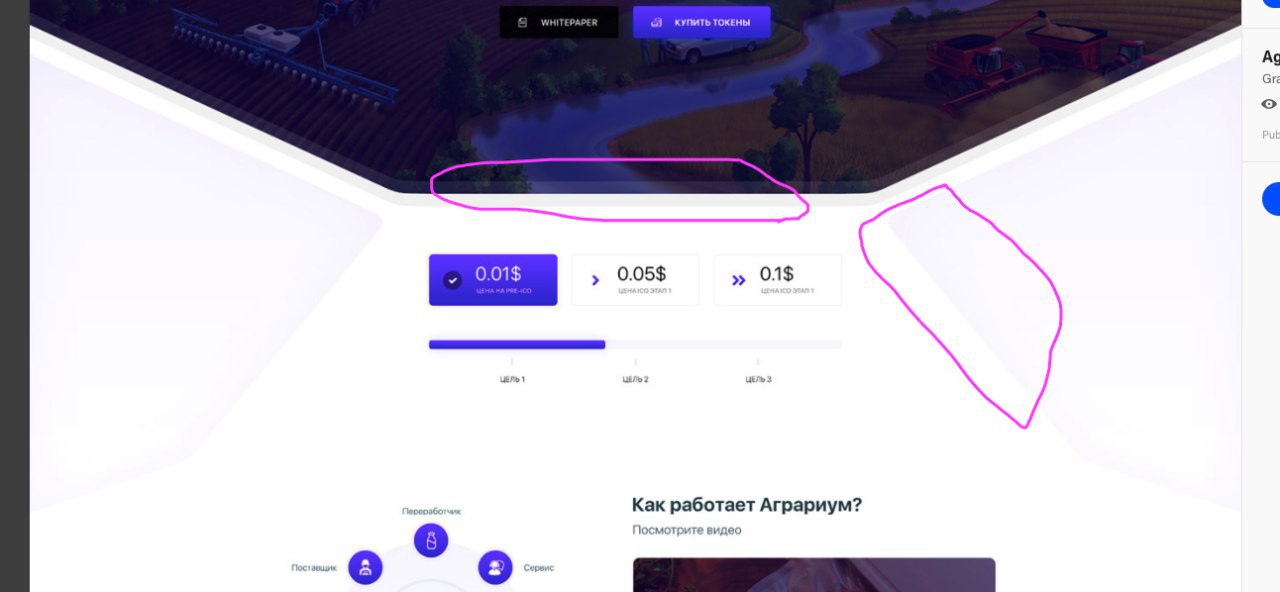The width and height of the screenshot is (1280, 592).
Task: Click the Сервис support icon
Action: tap(495, 567)
